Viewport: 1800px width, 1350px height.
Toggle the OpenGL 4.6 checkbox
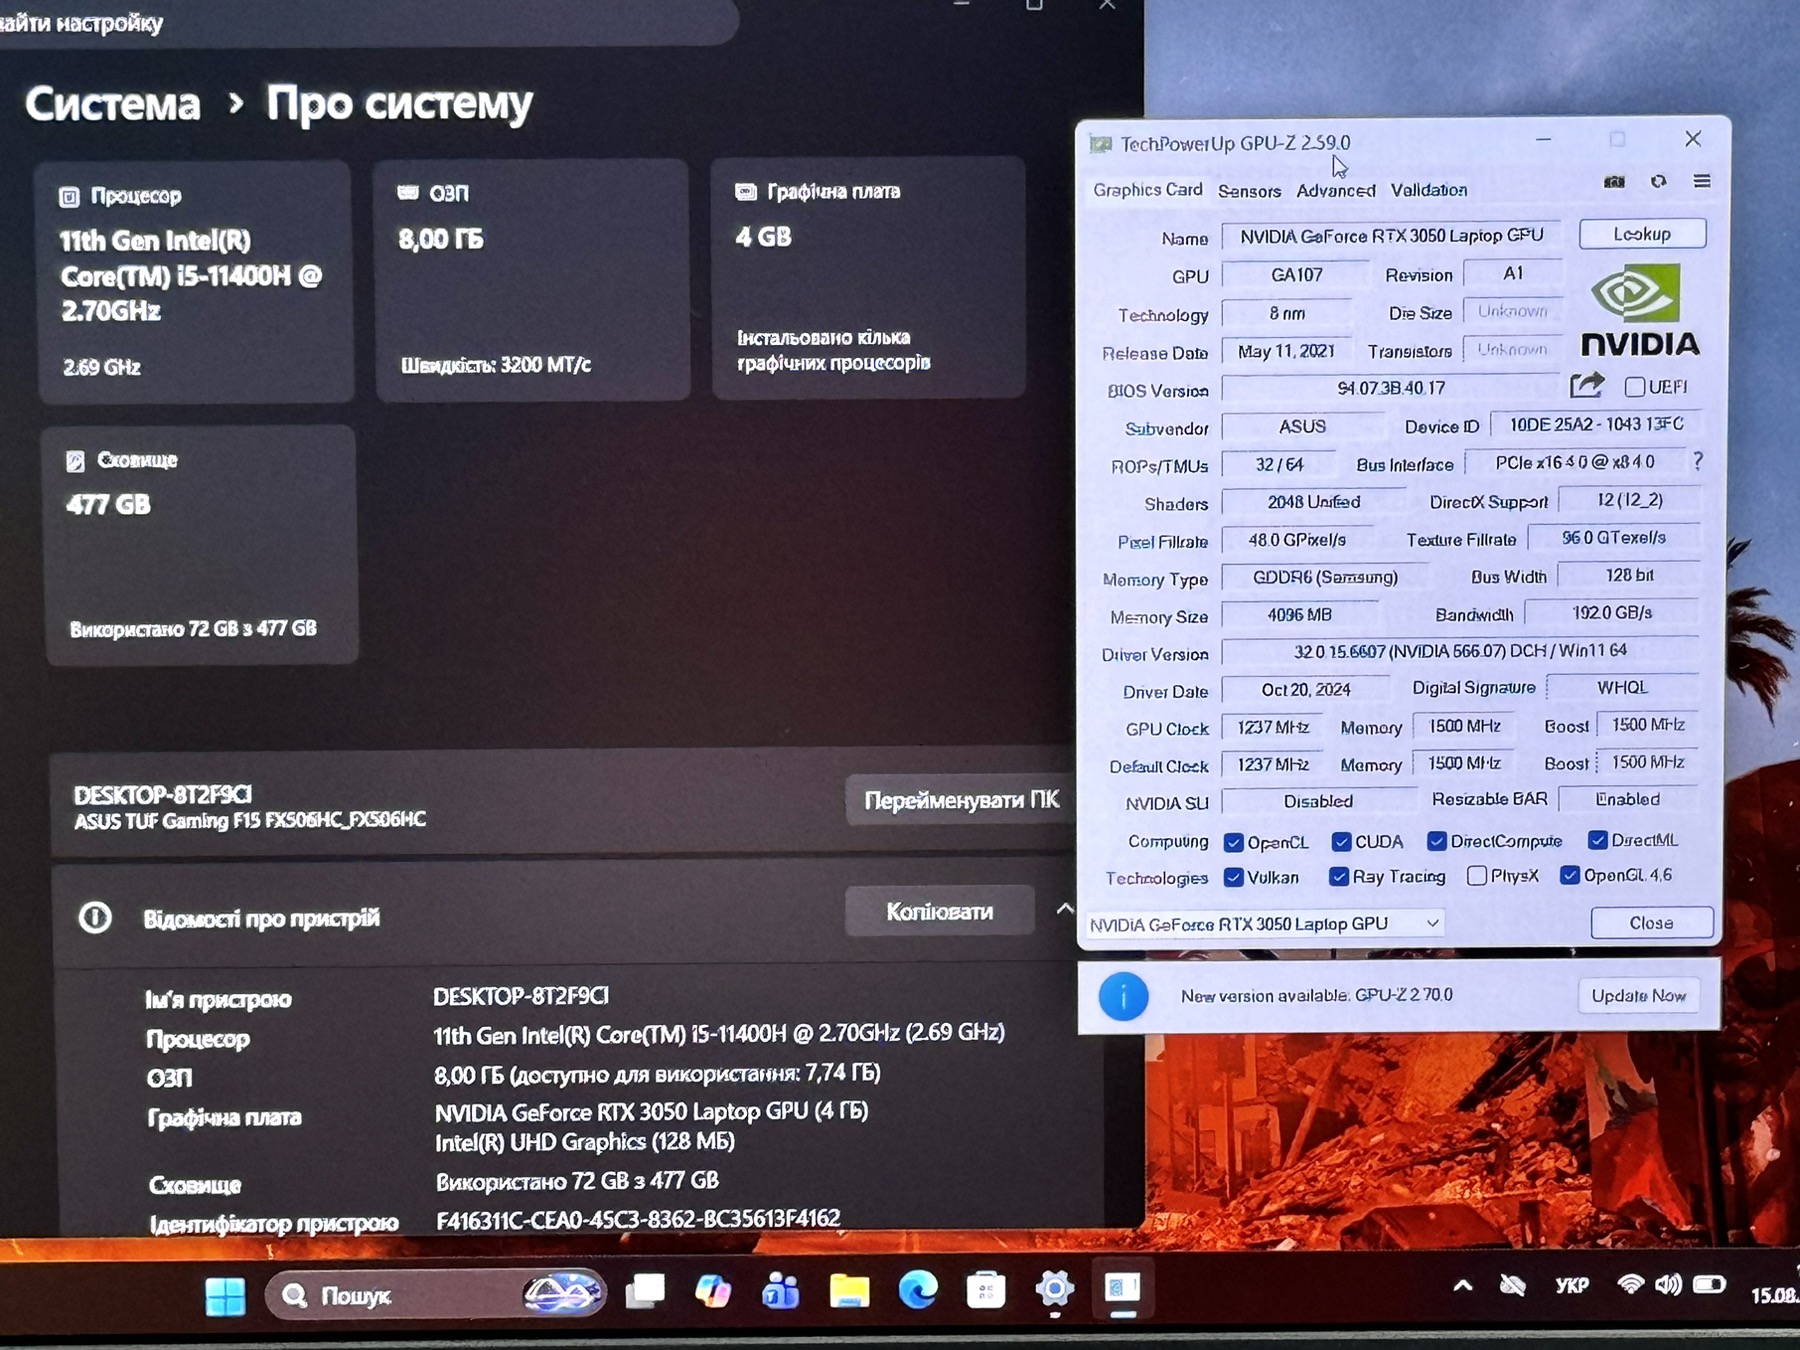(x=1570, y=875)
